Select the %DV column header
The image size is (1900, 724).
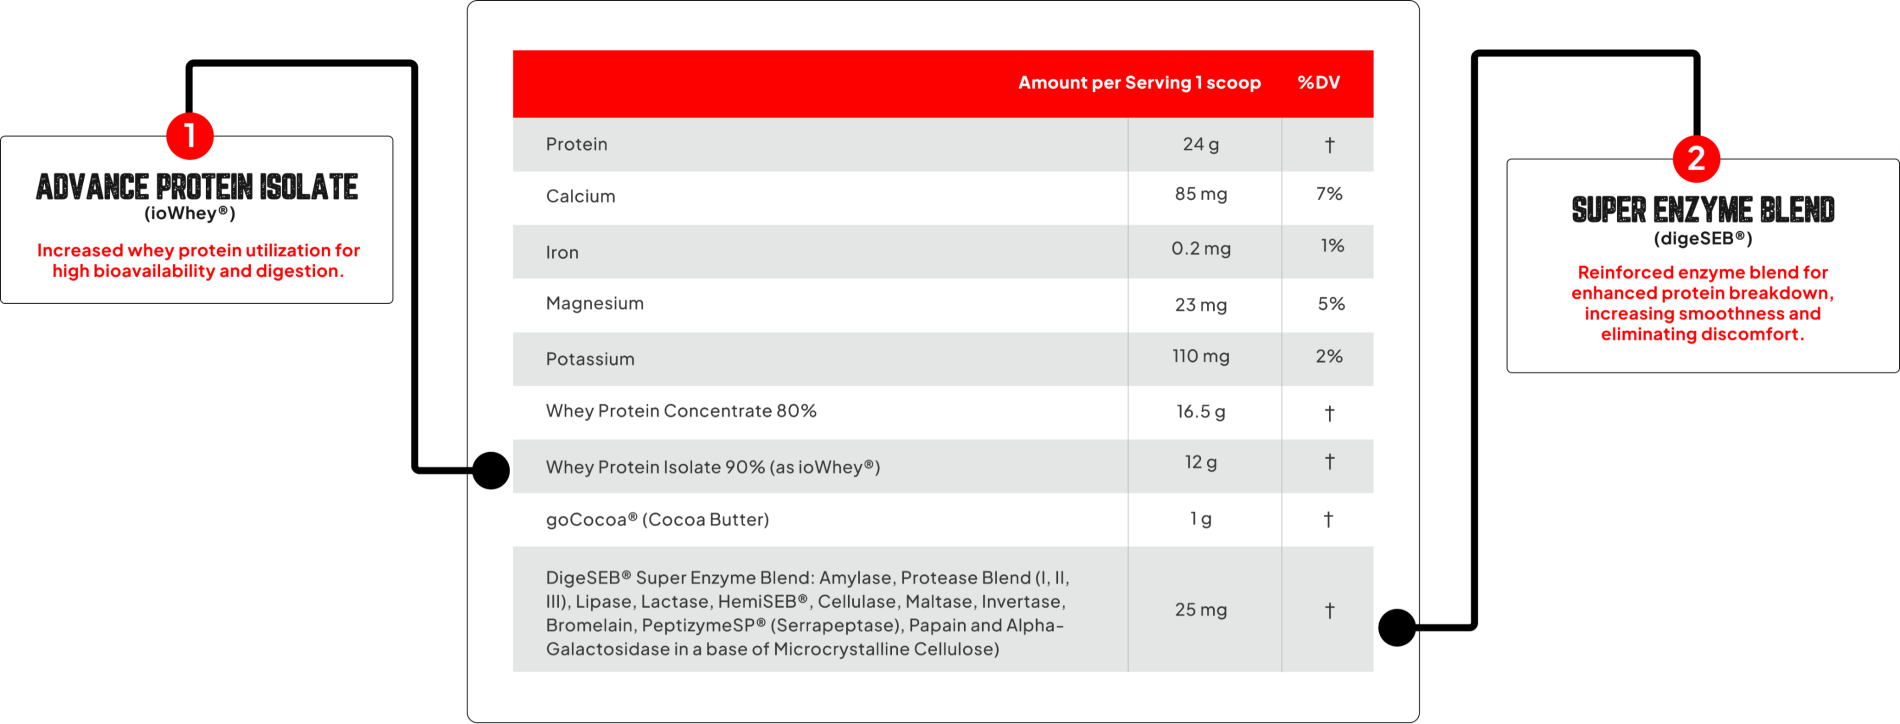pos(1318,83)
